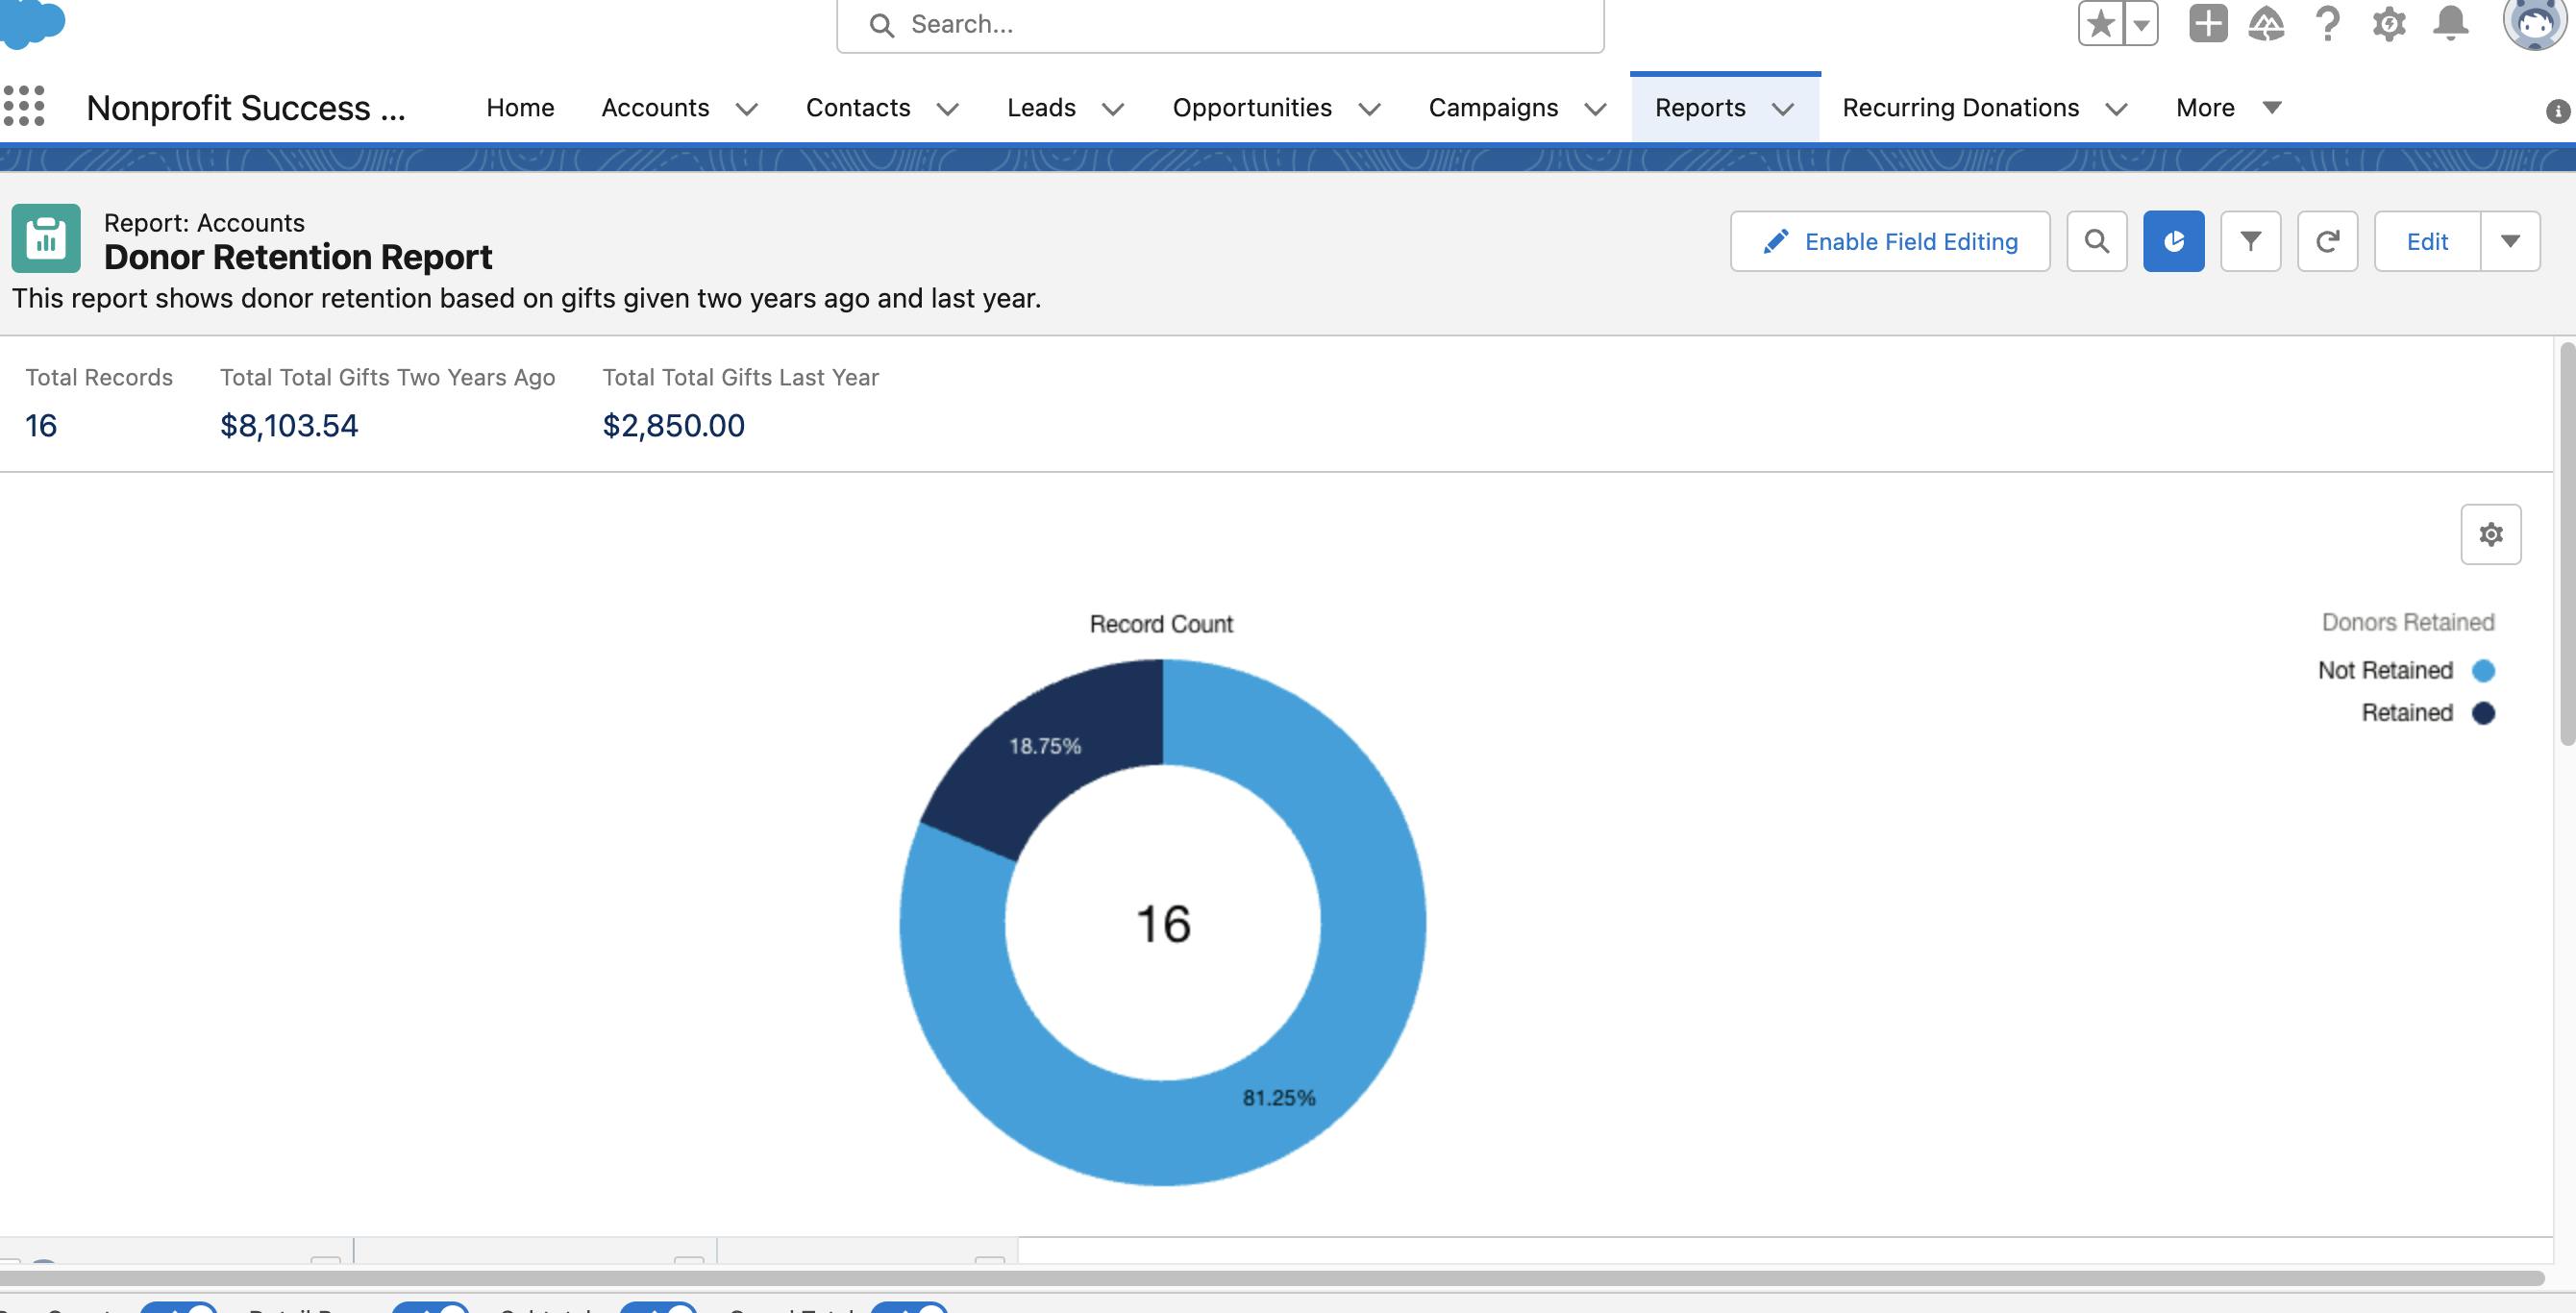Open more actions arrow next to Edit

tap(2510, 241)
